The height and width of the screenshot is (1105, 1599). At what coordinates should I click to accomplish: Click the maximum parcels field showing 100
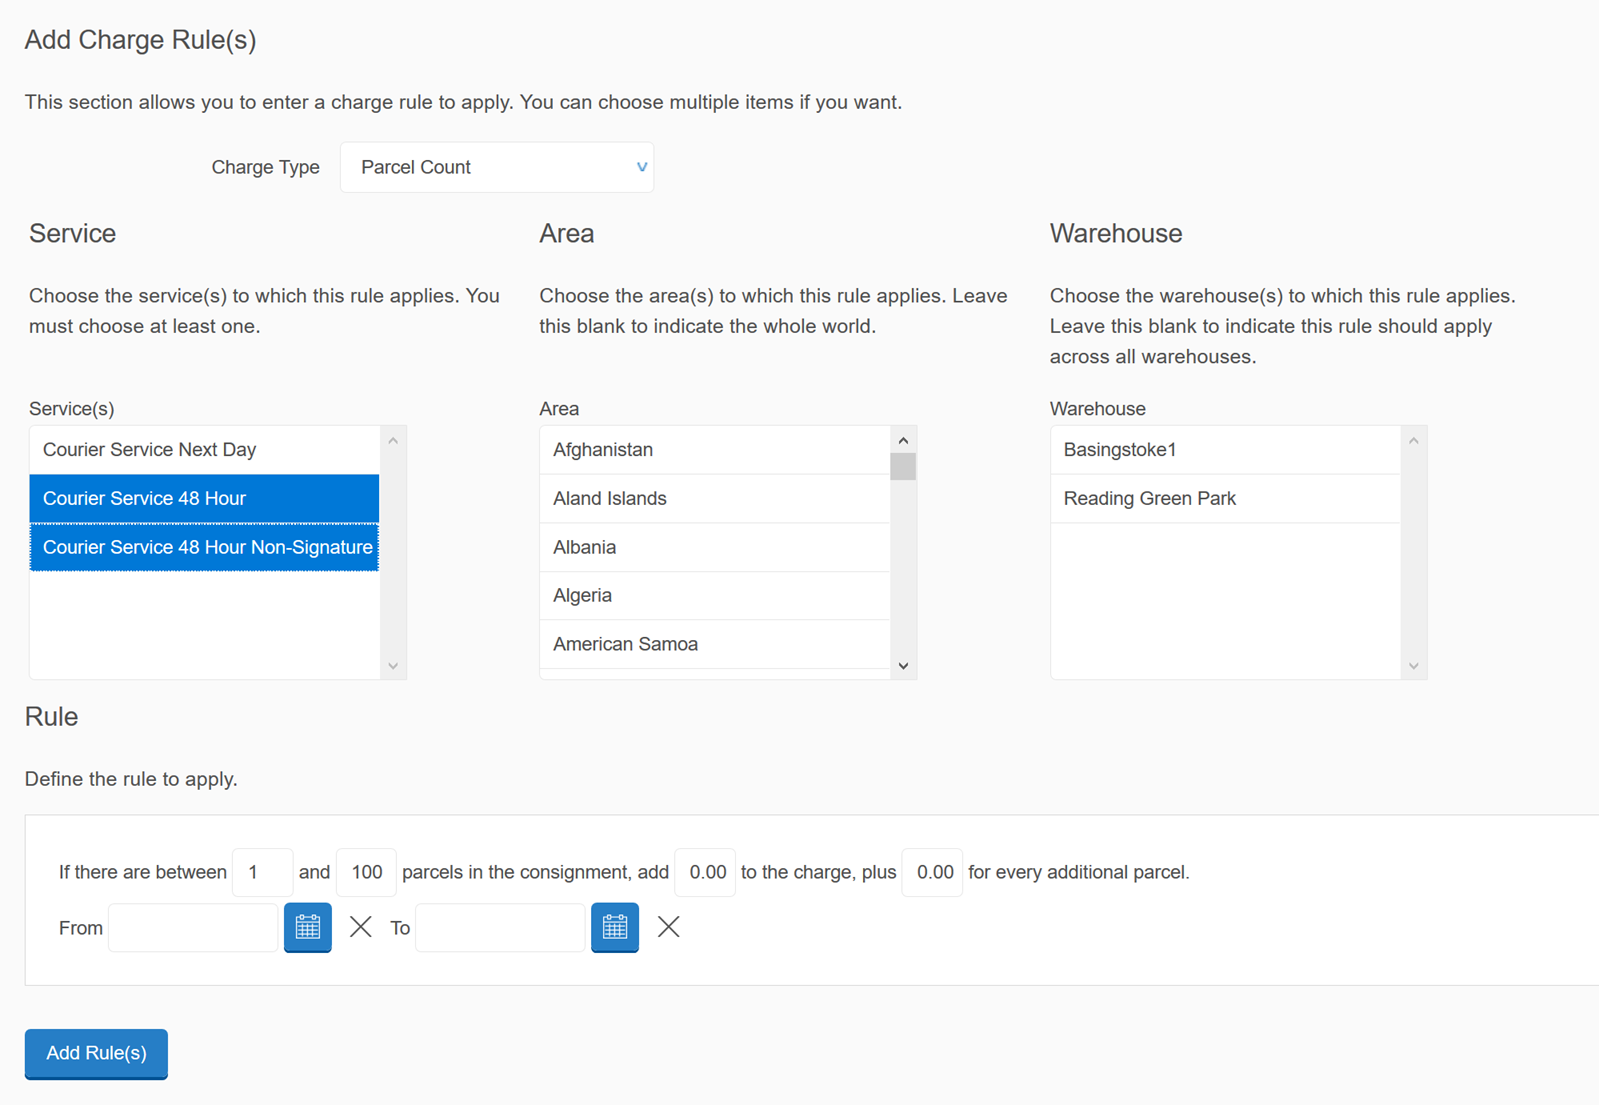click(366, 872)
